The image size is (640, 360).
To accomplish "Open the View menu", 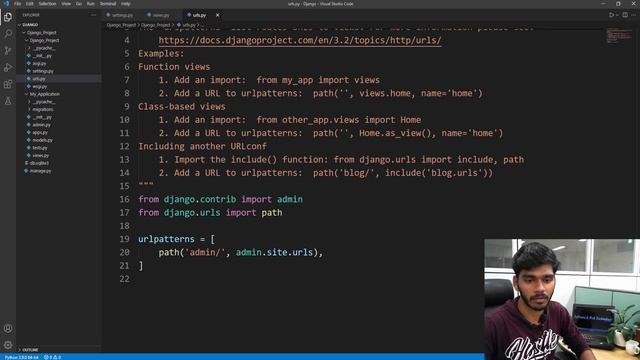I will pyautogui.click(x=66, y=4).
